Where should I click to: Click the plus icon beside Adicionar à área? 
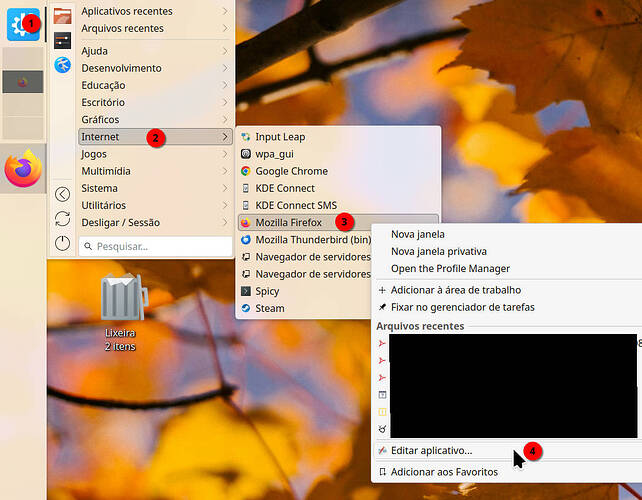382,290
